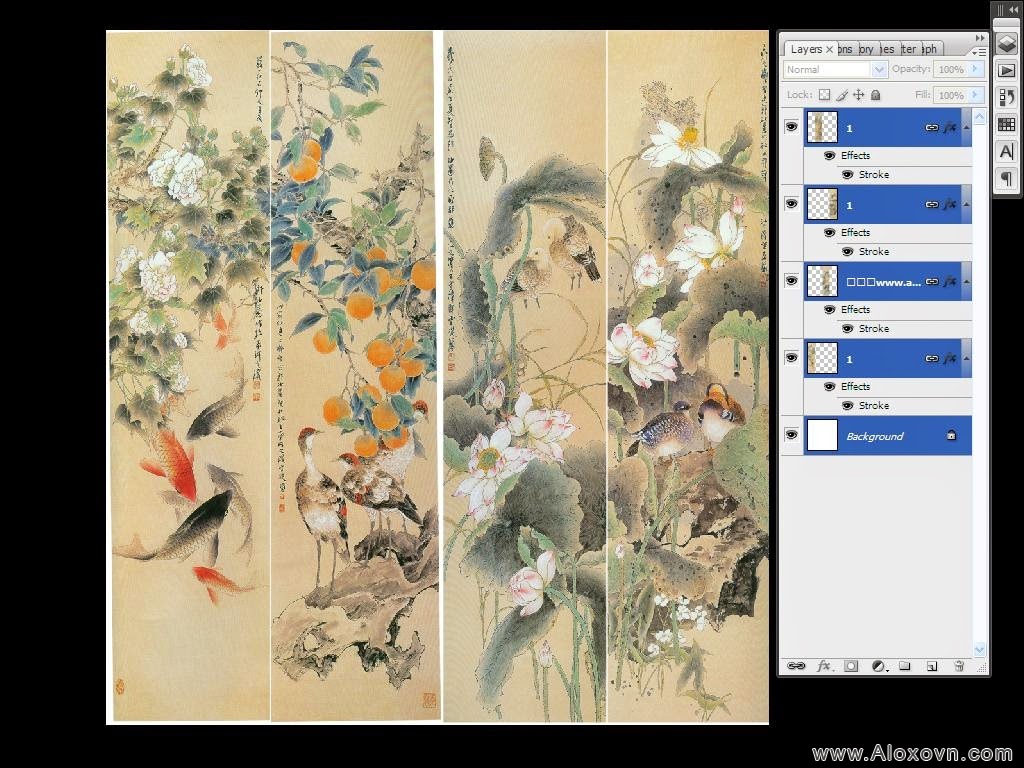Switch to the 'ons' Actions tab
This screenshot has height=768, width=1024.
(846, 49)
